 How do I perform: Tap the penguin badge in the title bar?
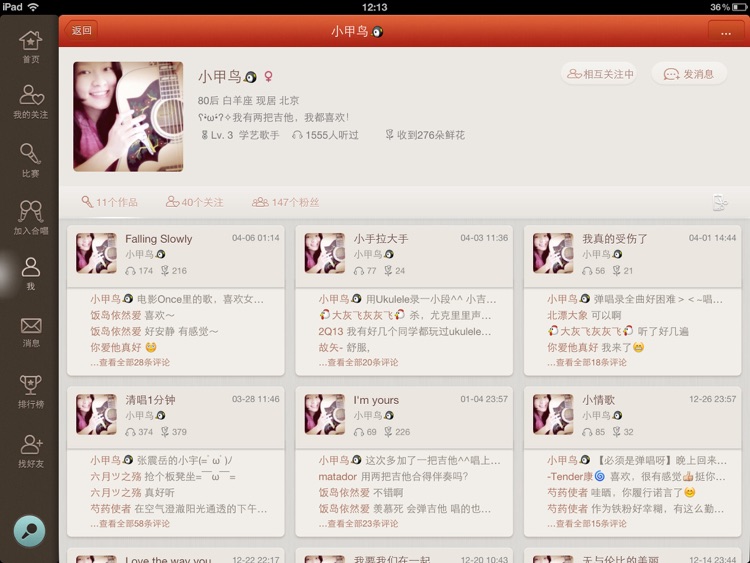coord(377,32)
